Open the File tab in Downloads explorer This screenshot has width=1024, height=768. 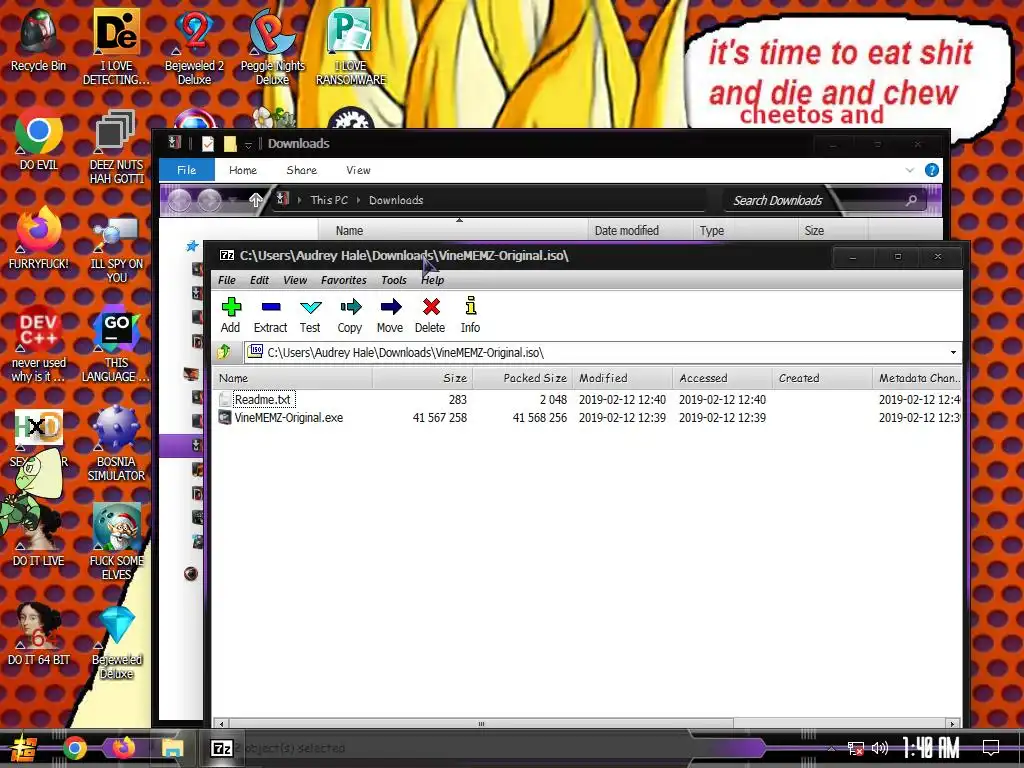187,170
